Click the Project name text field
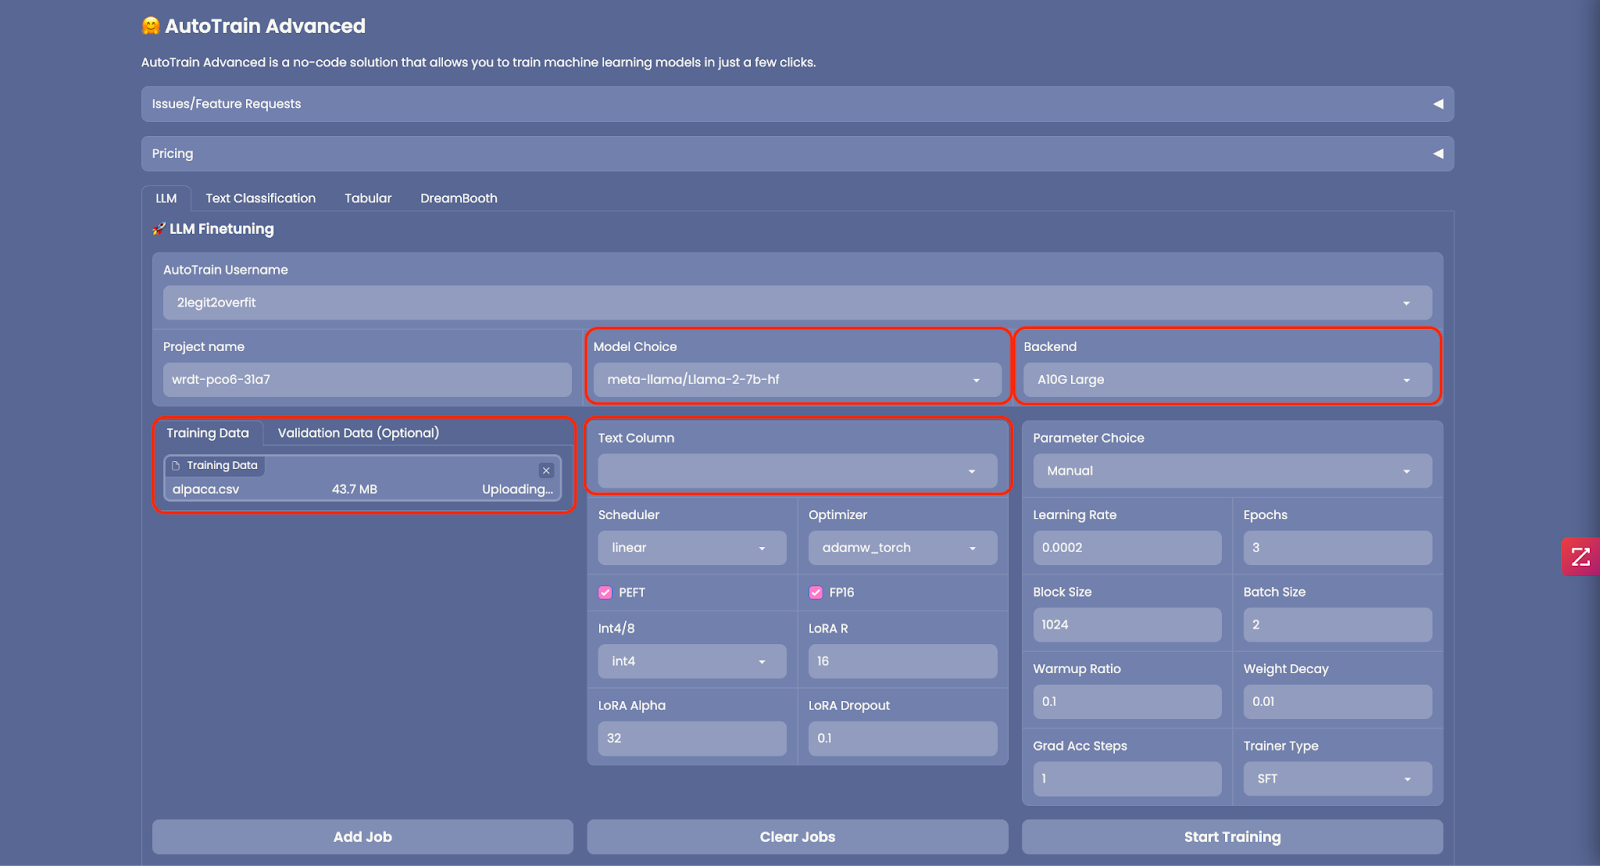Image resolution: width=1600 pixels, height=866 pixels. (x=366, y=380)
